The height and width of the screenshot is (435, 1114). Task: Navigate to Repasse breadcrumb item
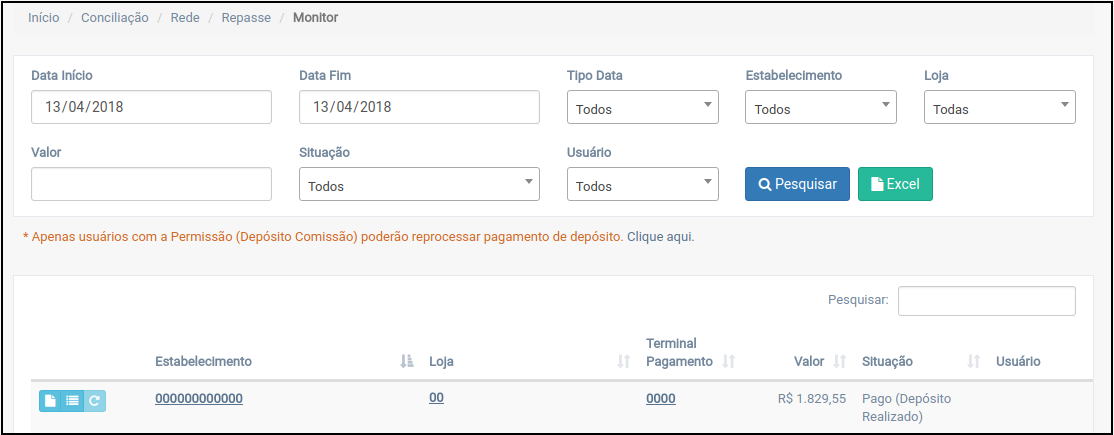pyautogui.click(x=246, y=18)
